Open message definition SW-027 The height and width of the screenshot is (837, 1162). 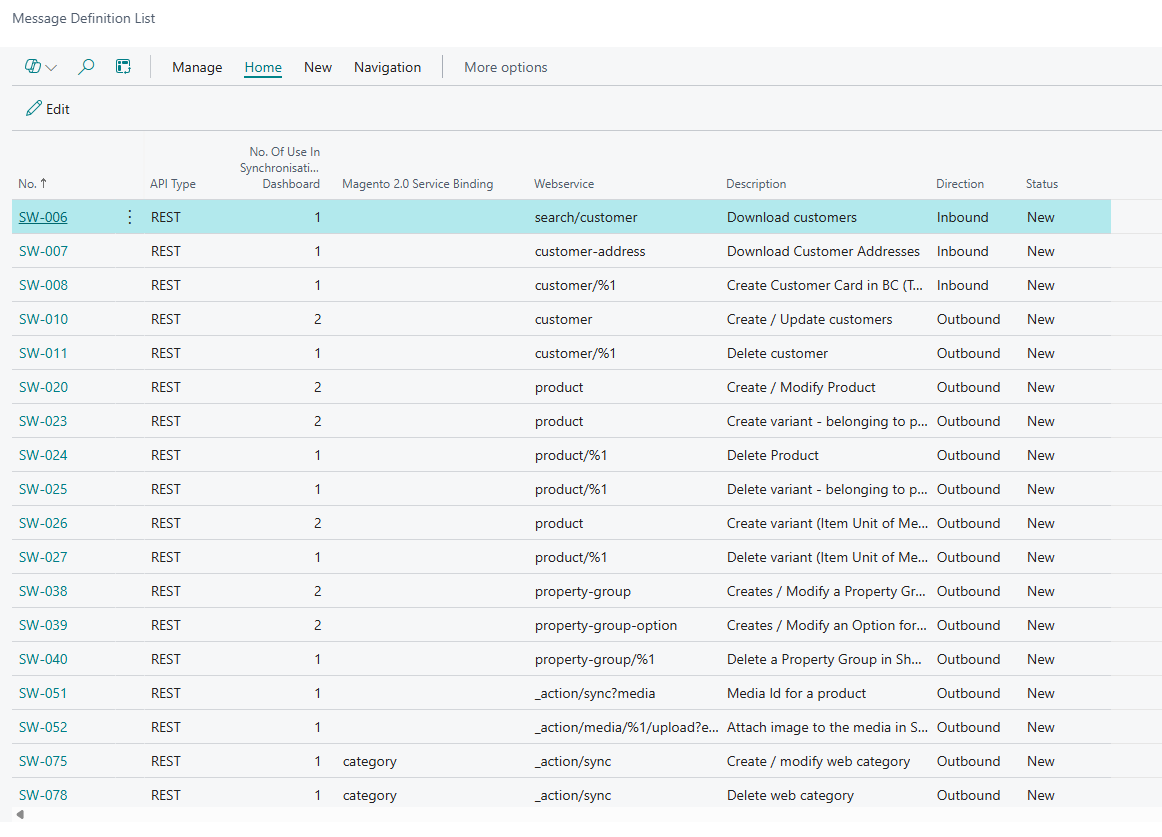tap(43, 558)
